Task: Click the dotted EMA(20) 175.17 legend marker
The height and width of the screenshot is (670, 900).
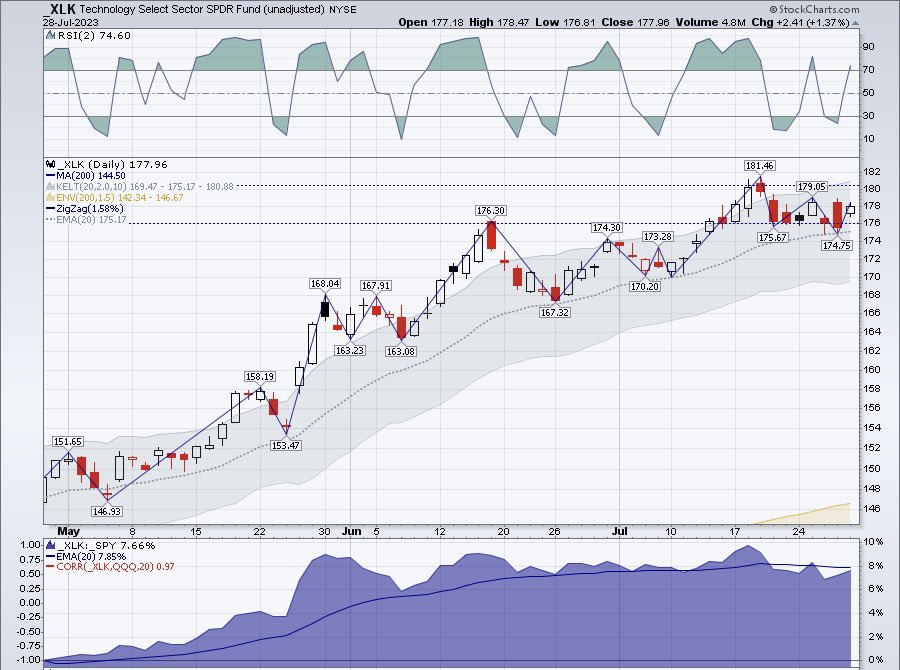Action: coord(51,219)
